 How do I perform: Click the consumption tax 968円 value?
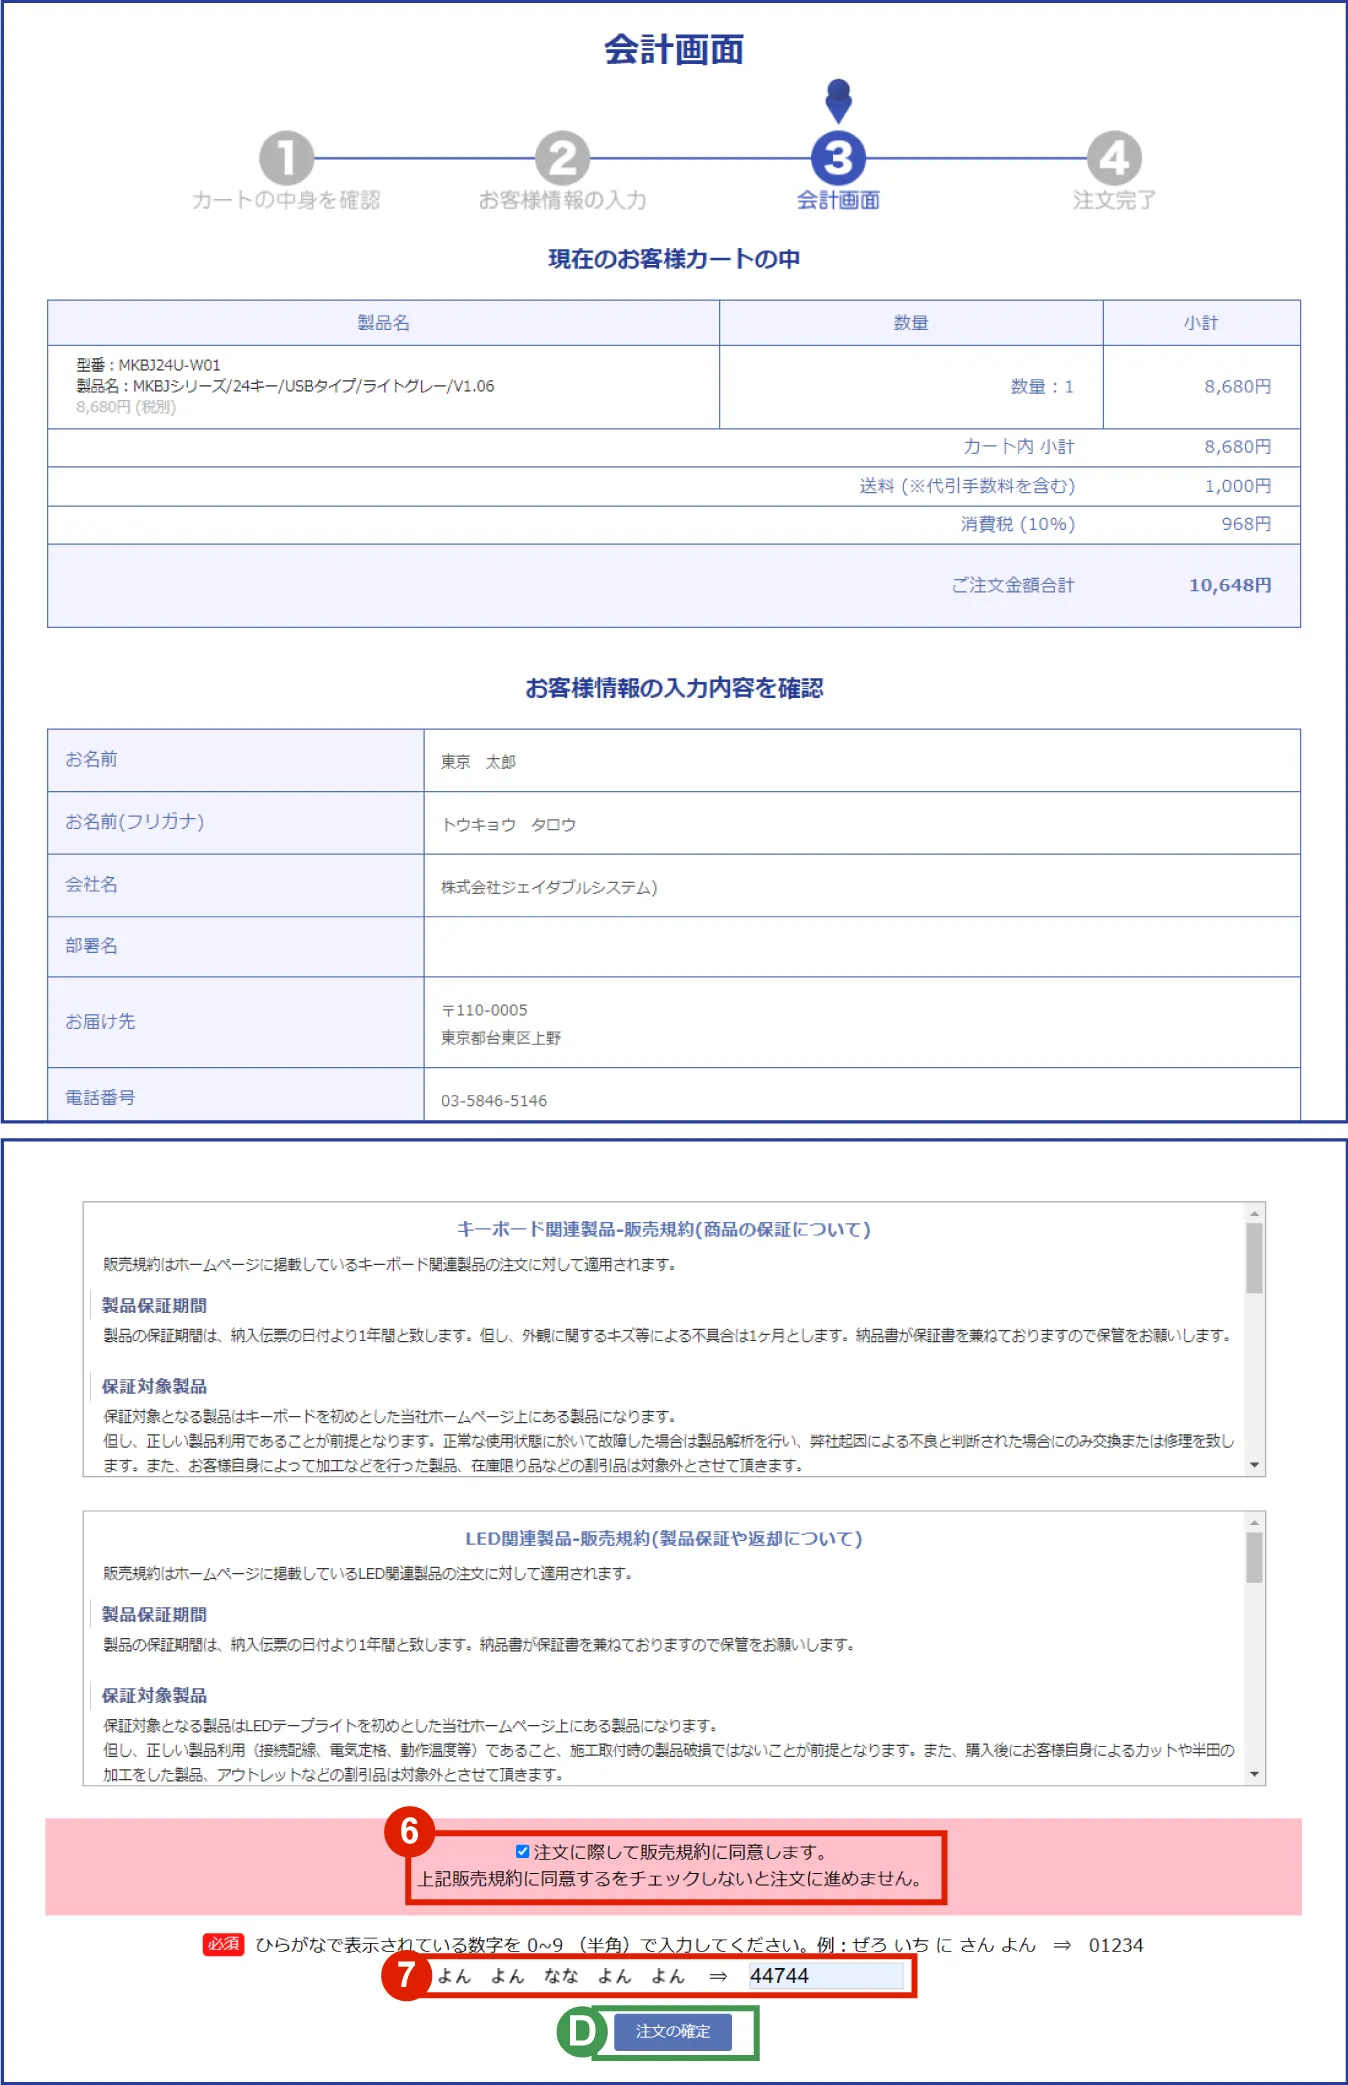coord(1246,524)
